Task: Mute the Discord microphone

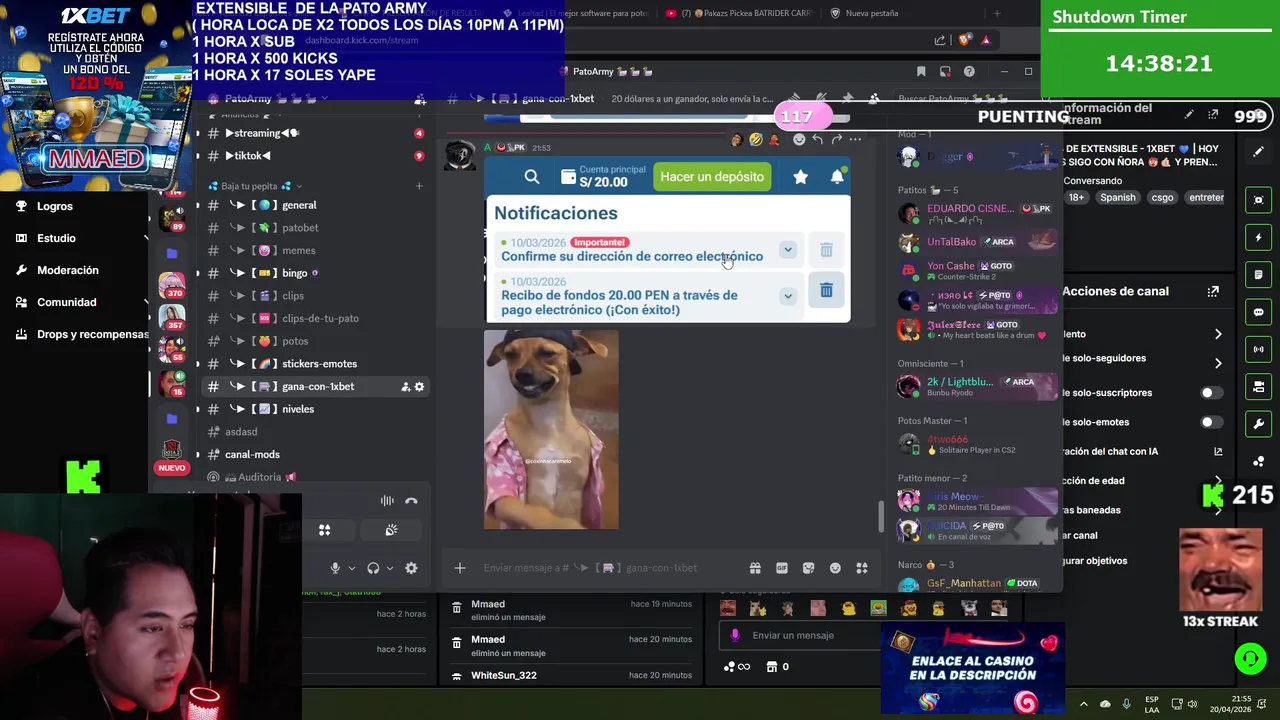Action: [x=335, y=568]
